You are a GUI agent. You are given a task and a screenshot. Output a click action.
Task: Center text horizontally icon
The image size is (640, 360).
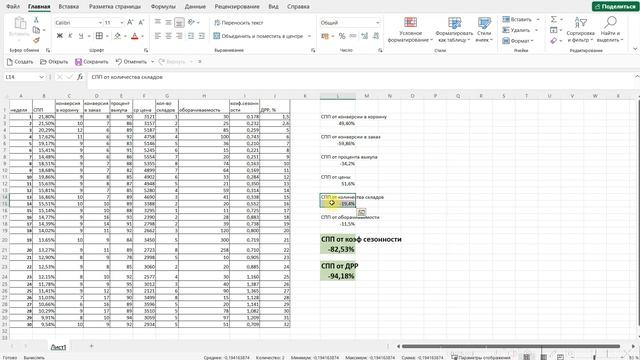[x=168, y=36]
